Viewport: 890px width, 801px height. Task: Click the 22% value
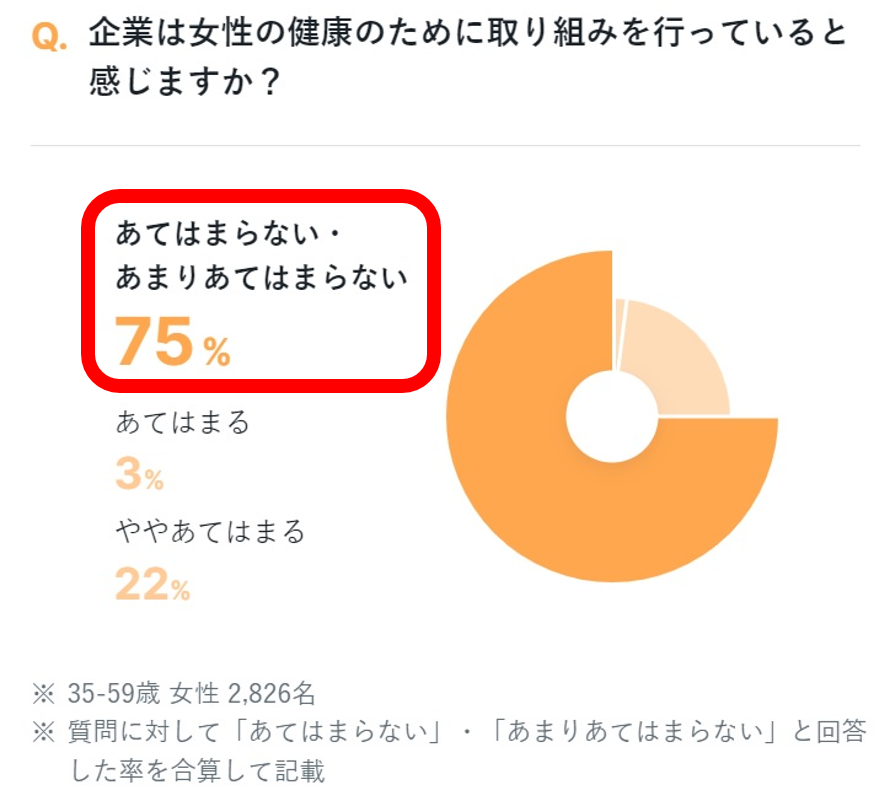[152, 585]
